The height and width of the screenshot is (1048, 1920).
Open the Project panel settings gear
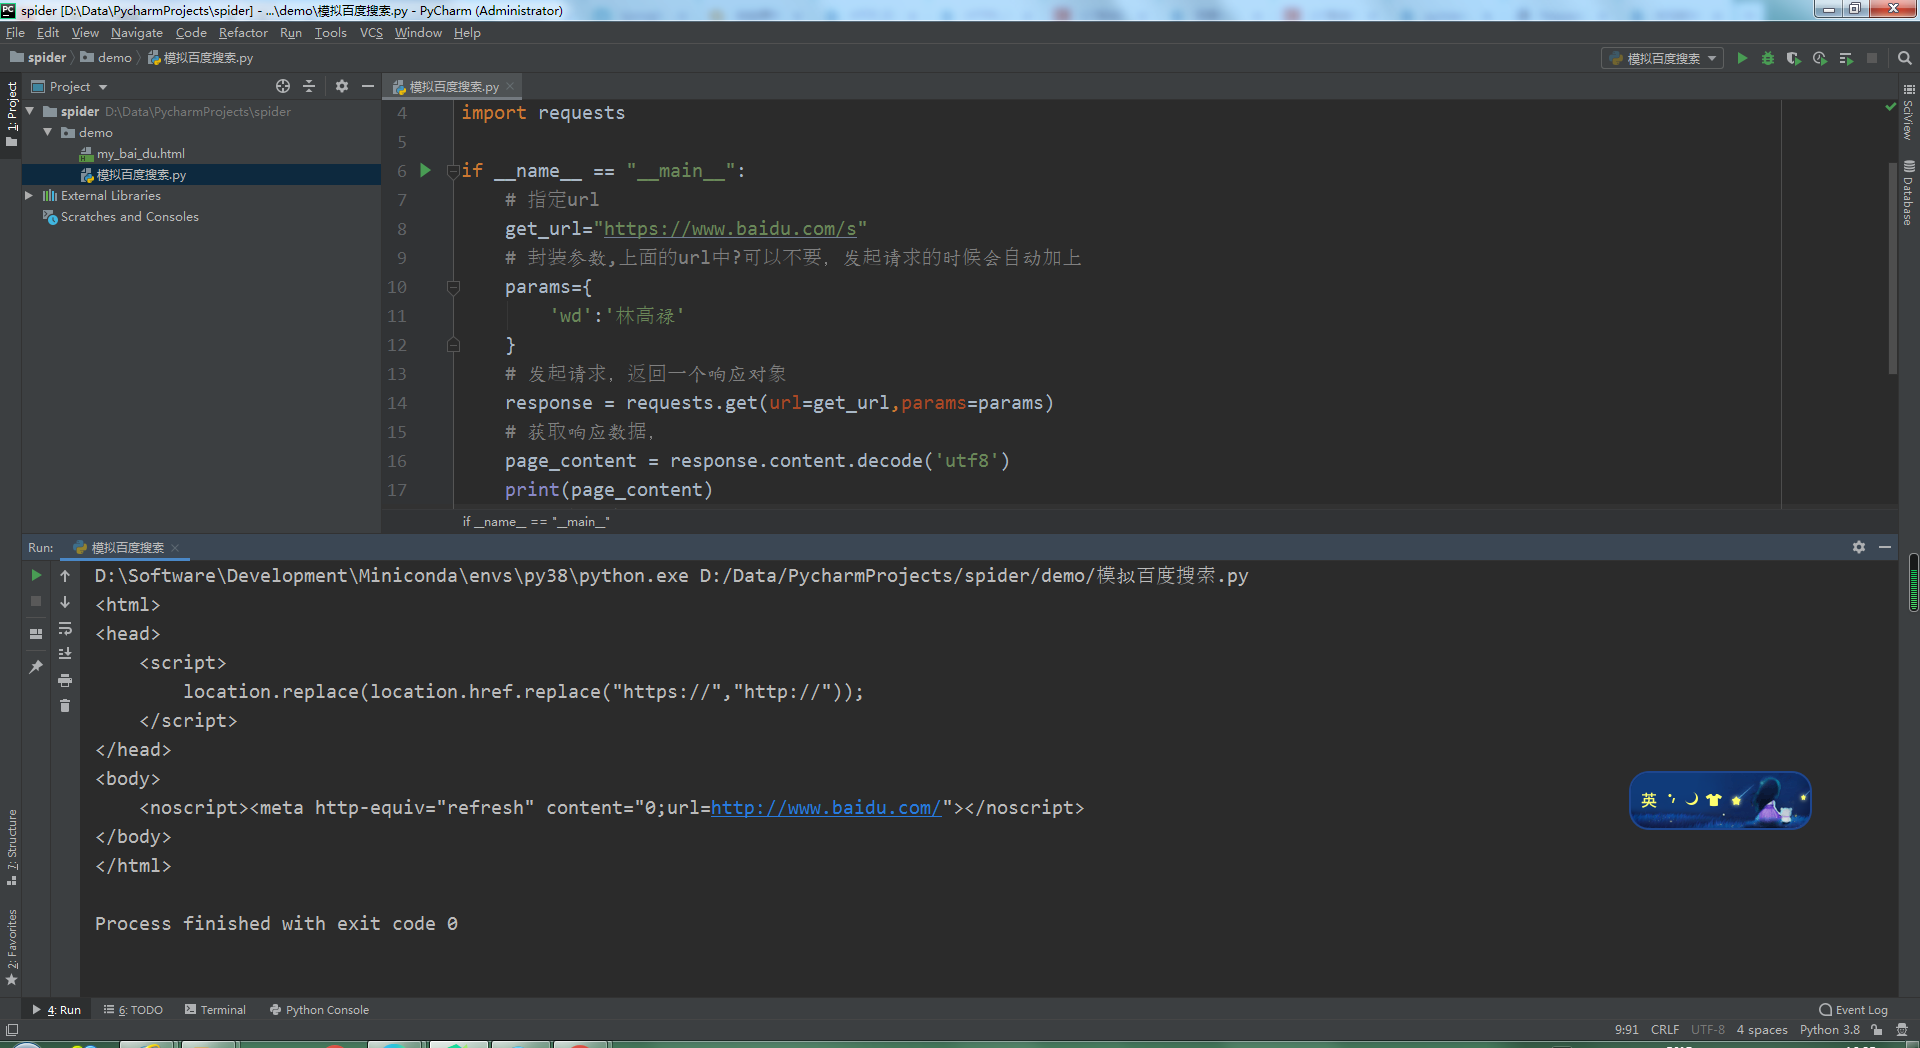coord(342,87)
